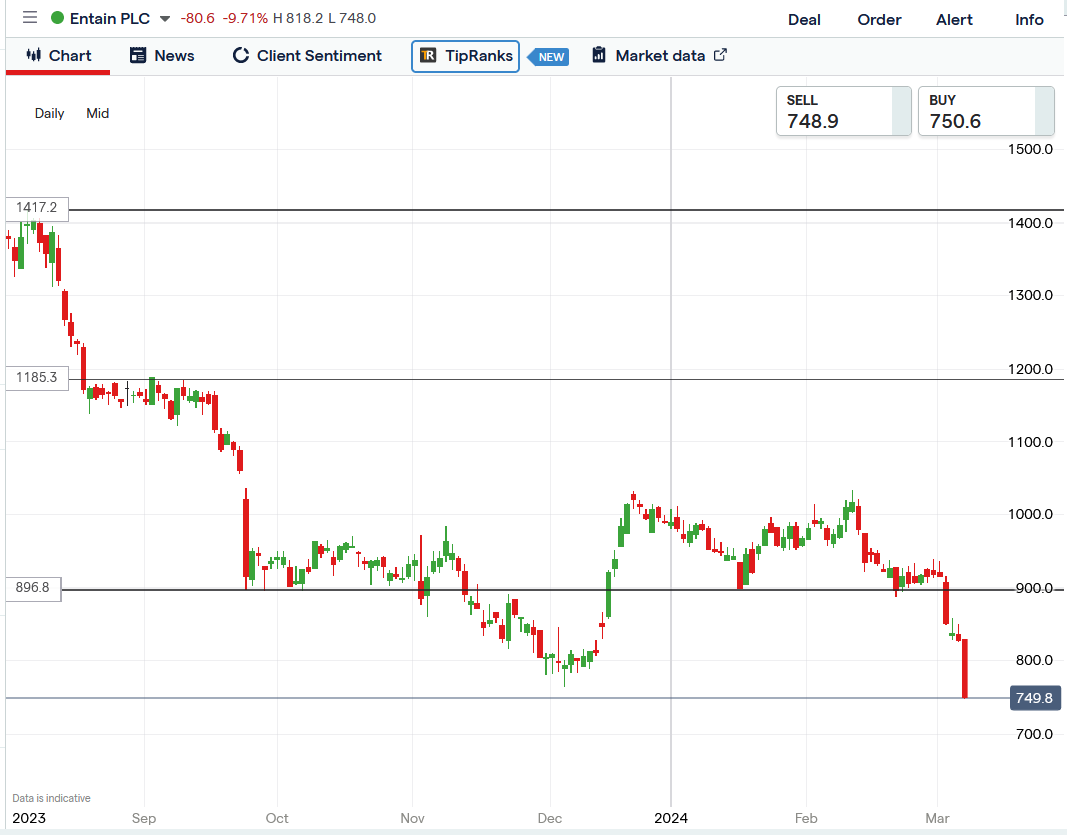Switch to the Chart tab
Viewport: 1067px width, 835px height.
coord(58,56)
